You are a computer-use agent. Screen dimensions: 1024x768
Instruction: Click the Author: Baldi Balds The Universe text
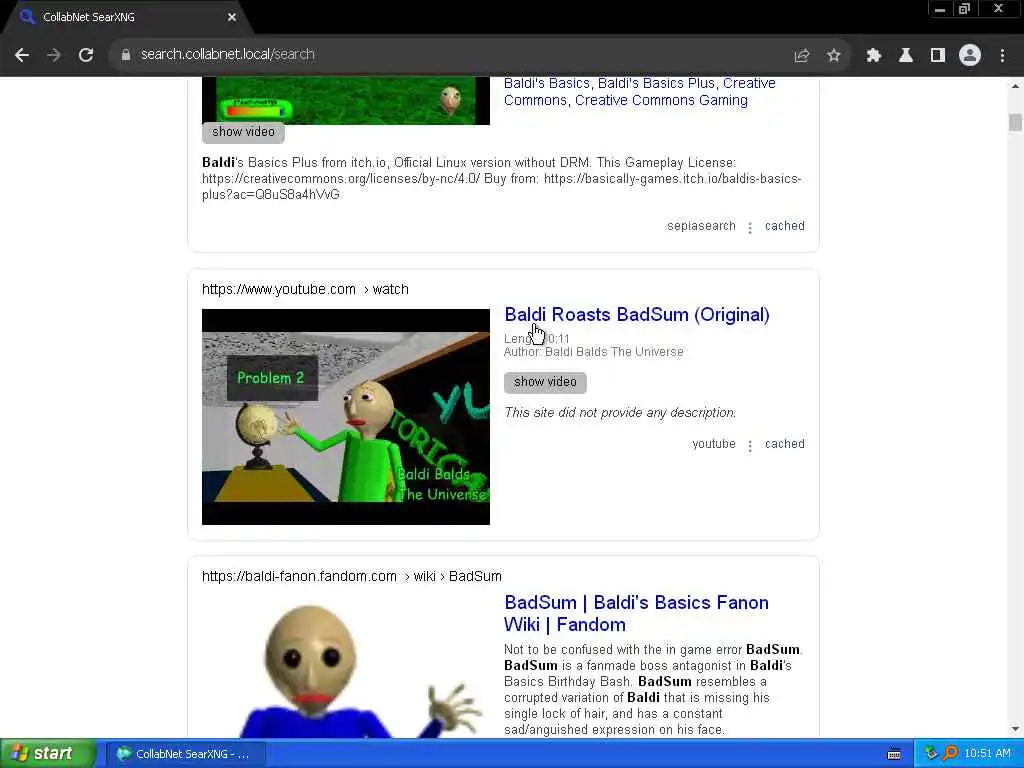(x=594, y=352)
